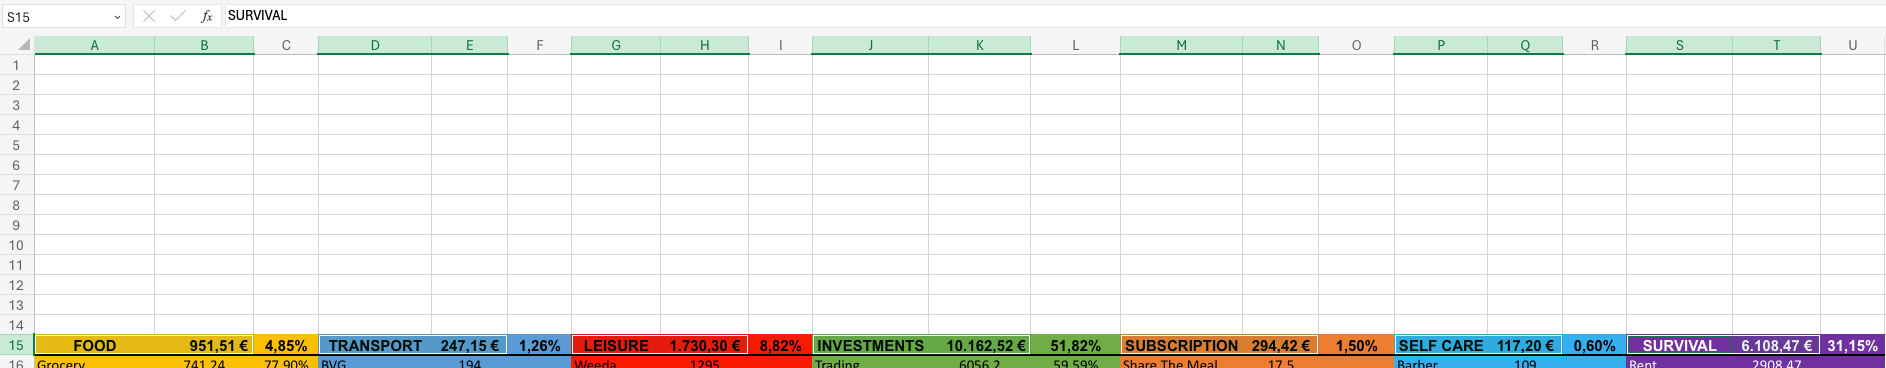Click the FOOD category cell
Viewport: 1886px width, 368px height.
[x=95, y=345]
